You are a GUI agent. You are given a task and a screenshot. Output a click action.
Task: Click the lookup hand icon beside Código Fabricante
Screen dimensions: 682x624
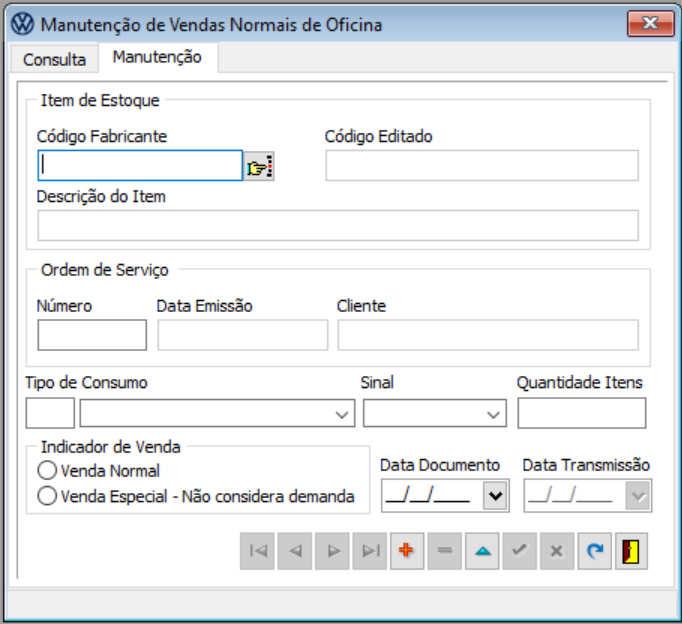pyautogui.click(x=260, y=167)
